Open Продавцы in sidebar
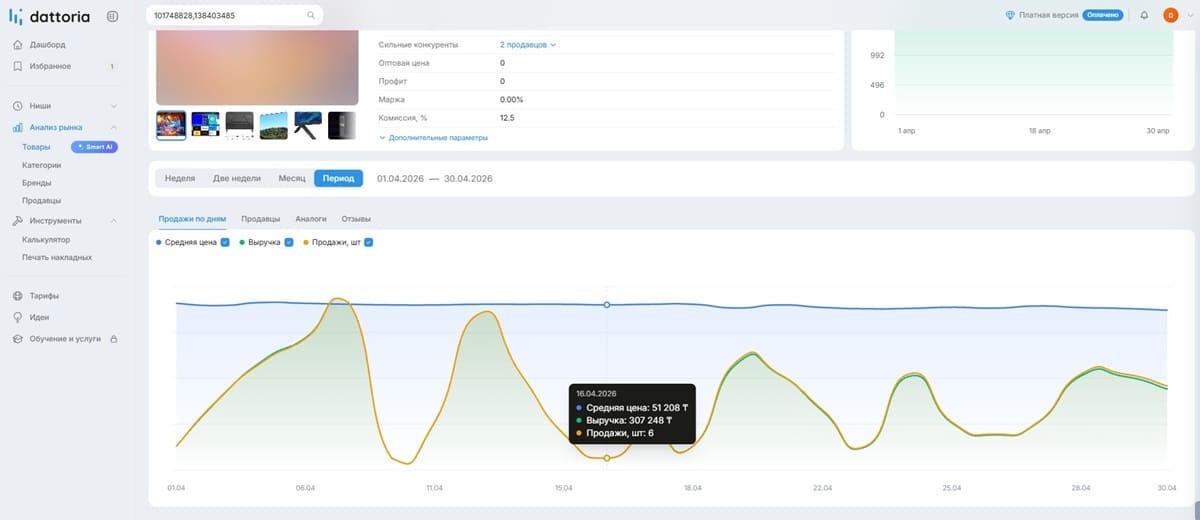 tap(41, 201)
